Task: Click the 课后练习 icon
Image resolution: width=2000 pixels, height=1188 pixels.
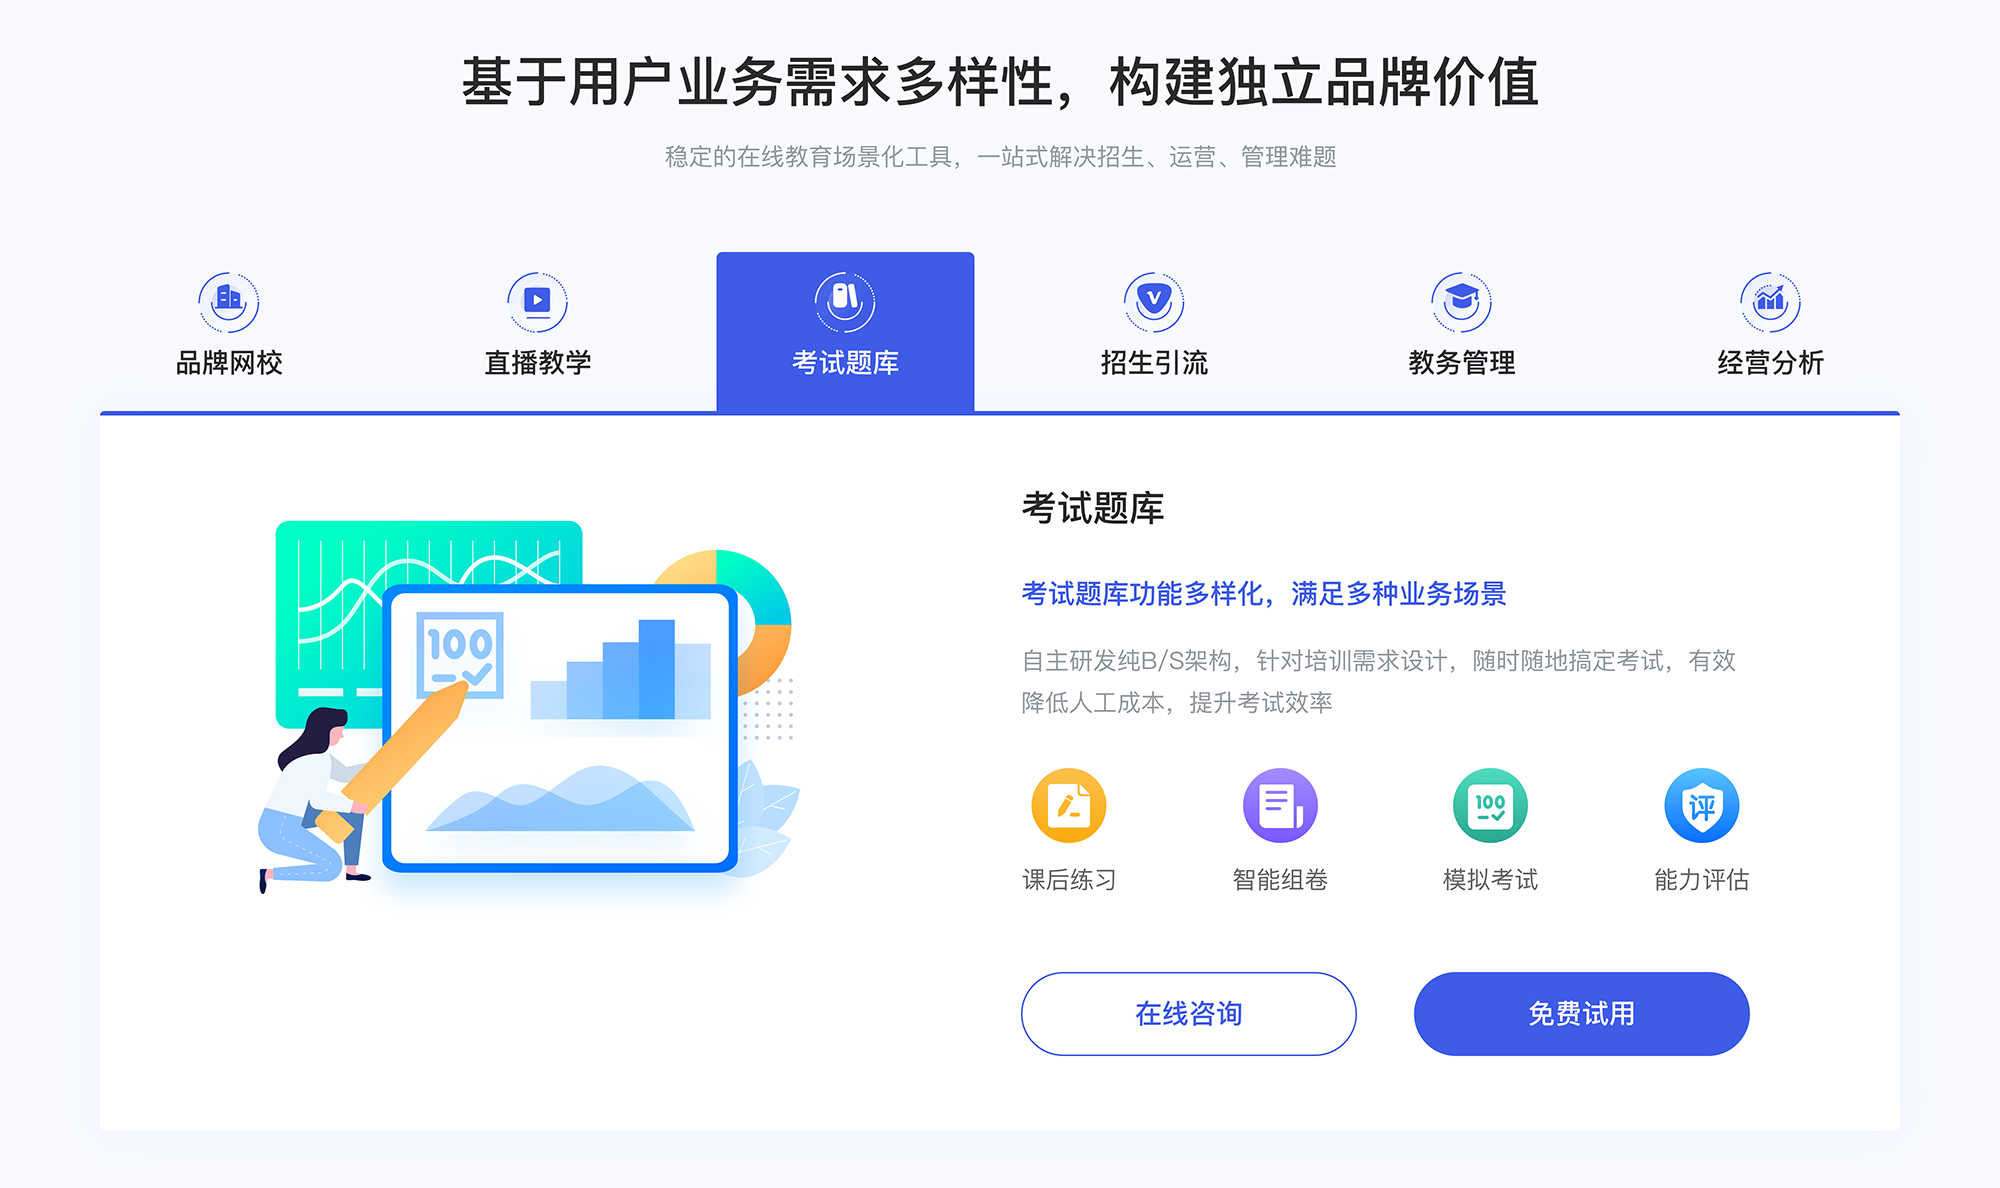Action: click(1069, 813)
